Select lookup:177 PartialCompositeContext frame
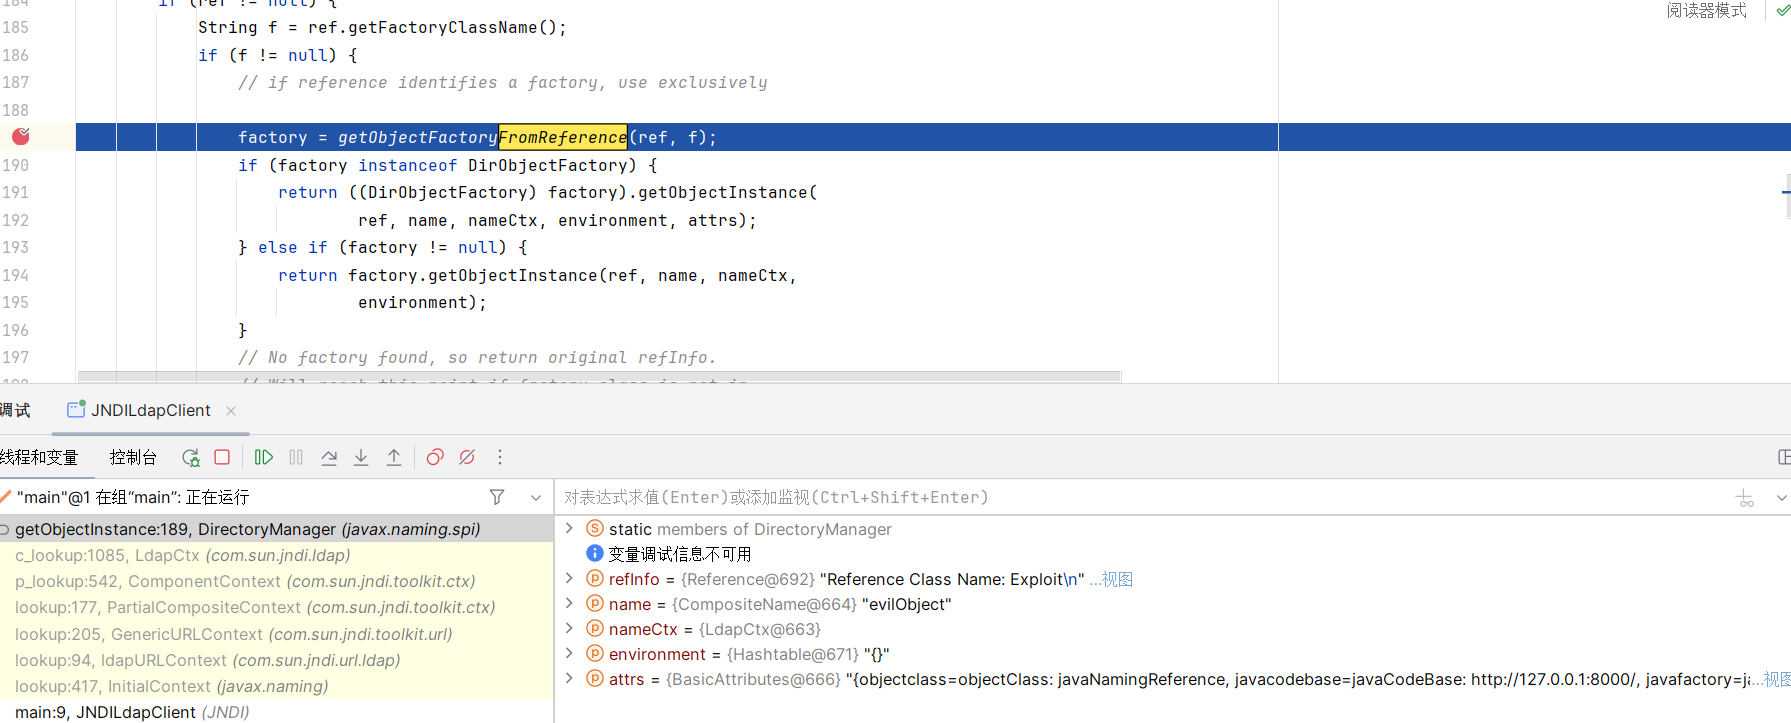This screenshot has width=1791, height=723. coord(276,607)
